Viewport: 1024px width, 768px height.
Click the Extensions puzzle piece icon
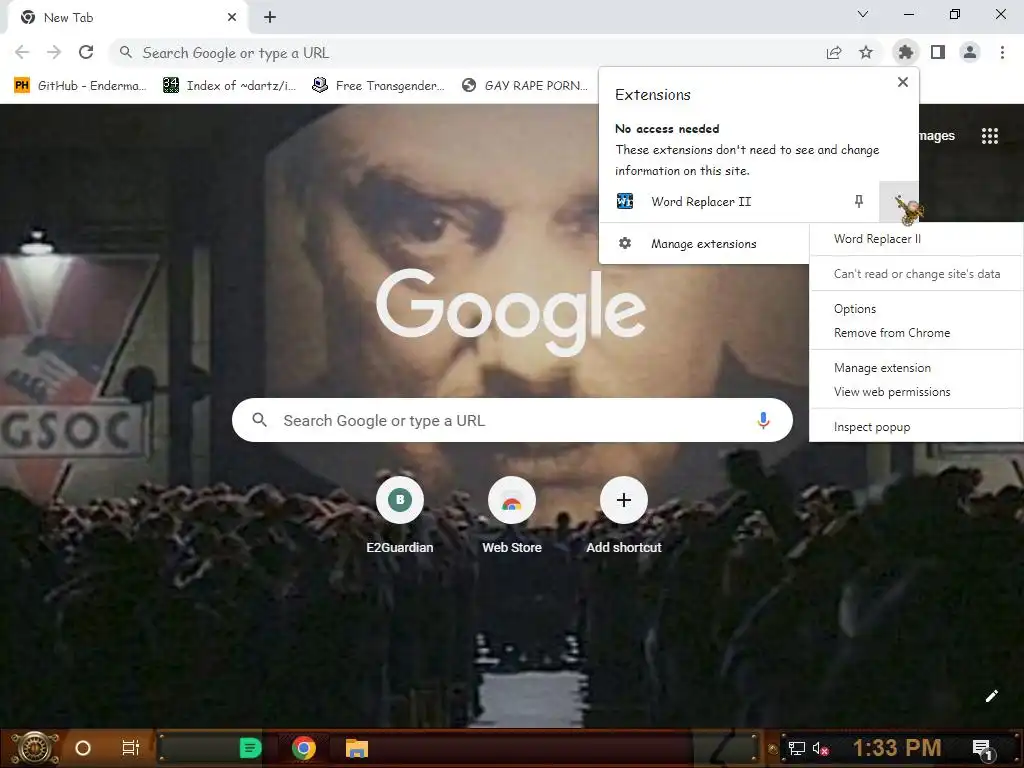click(905, 52)
